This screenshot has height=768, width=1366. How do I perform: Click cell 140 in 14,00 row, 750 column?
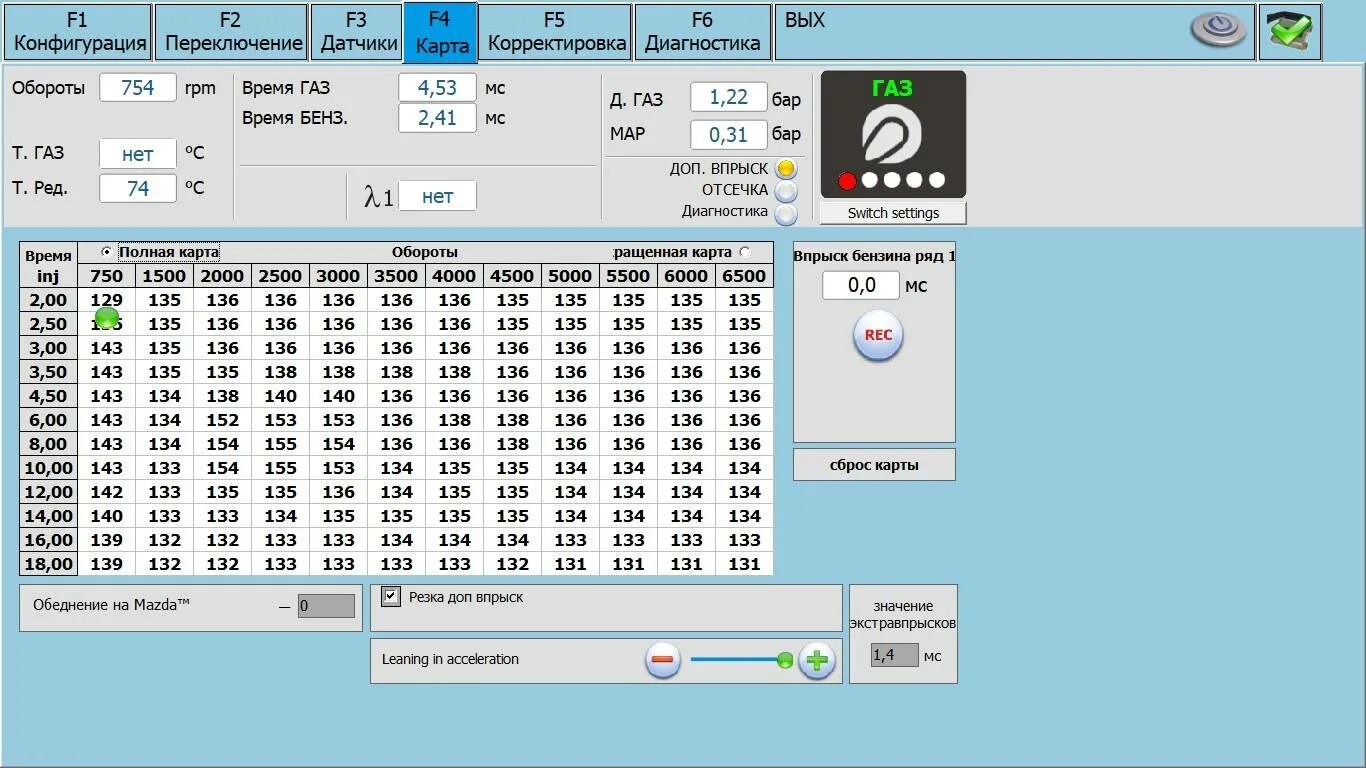click(107, 516)
